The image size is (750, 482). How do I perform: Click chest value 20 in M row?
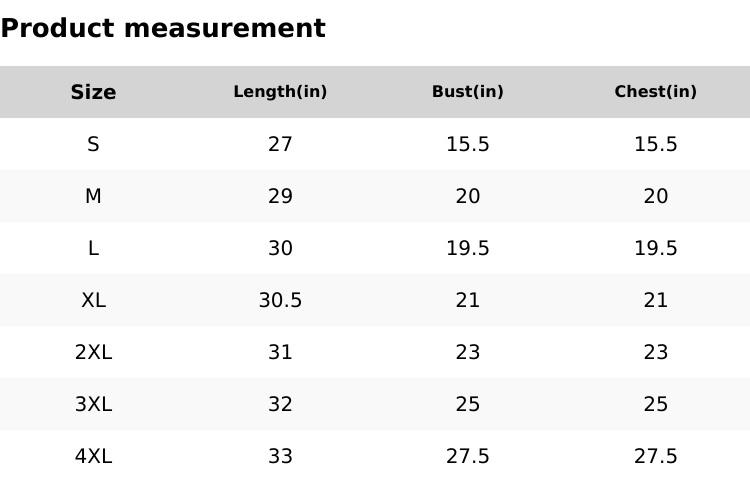(655, 196)
